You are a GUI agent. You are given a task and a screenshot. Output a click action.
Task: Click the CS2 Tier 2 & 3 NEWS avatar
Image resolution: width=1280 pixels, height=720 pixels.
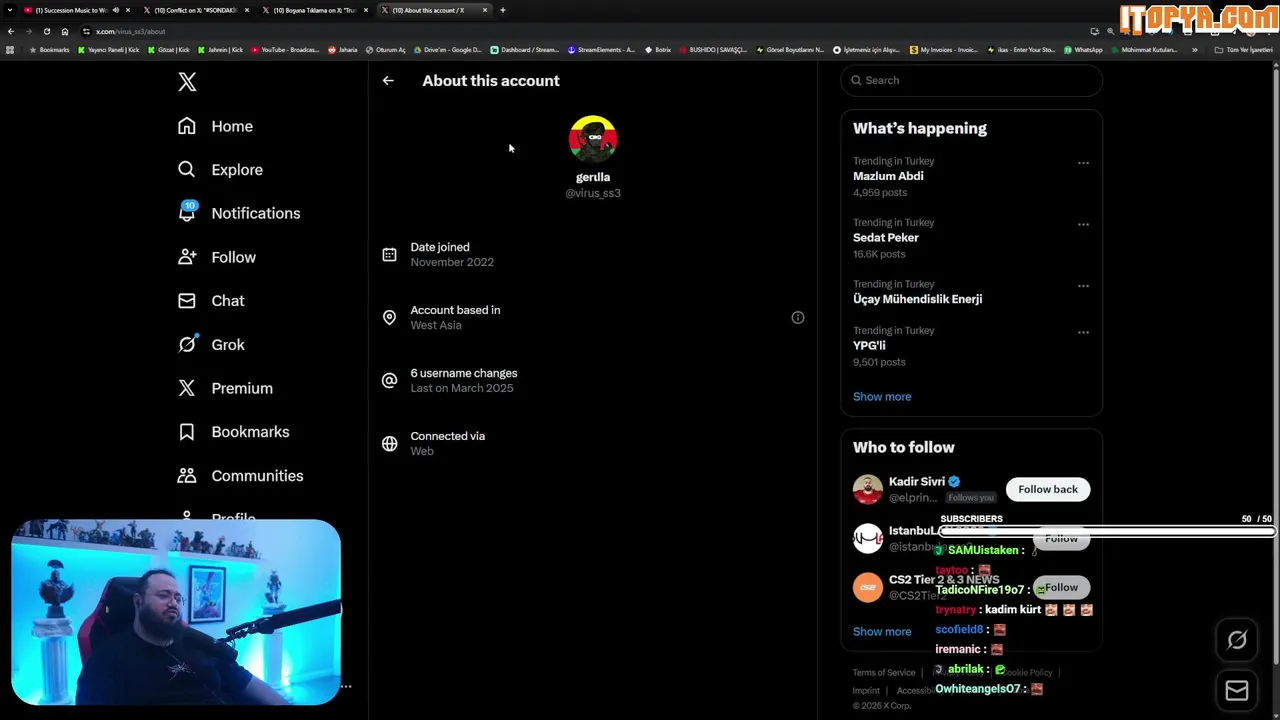868,587
